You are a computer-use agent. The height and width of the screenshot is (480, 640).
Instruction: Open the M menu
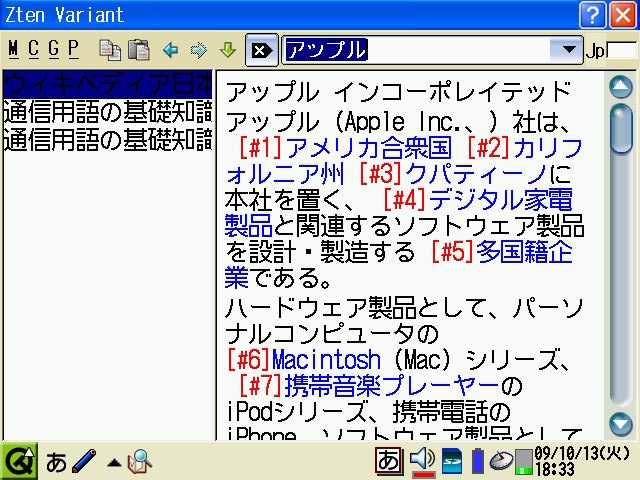click(x=13, y=49)
